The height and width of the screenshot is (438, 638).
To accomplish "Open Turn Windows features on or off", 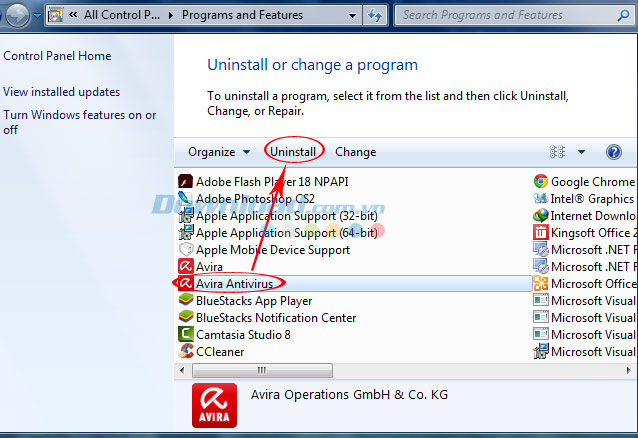I will point(80,122).
